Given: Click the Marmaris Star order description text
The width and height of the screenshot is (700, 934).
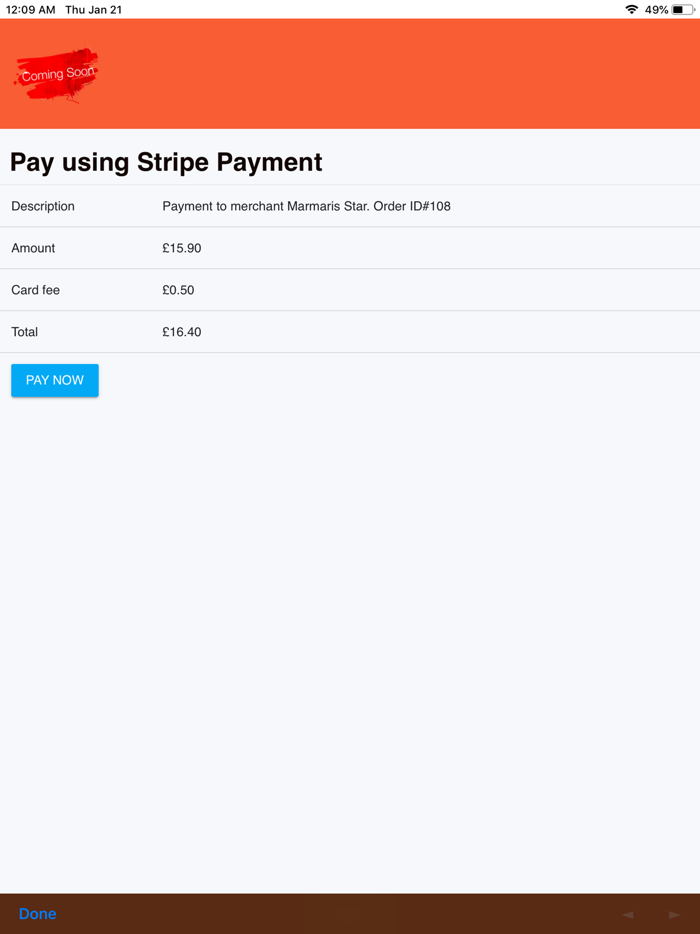Looking at the screenshot, I should (306, 206).
